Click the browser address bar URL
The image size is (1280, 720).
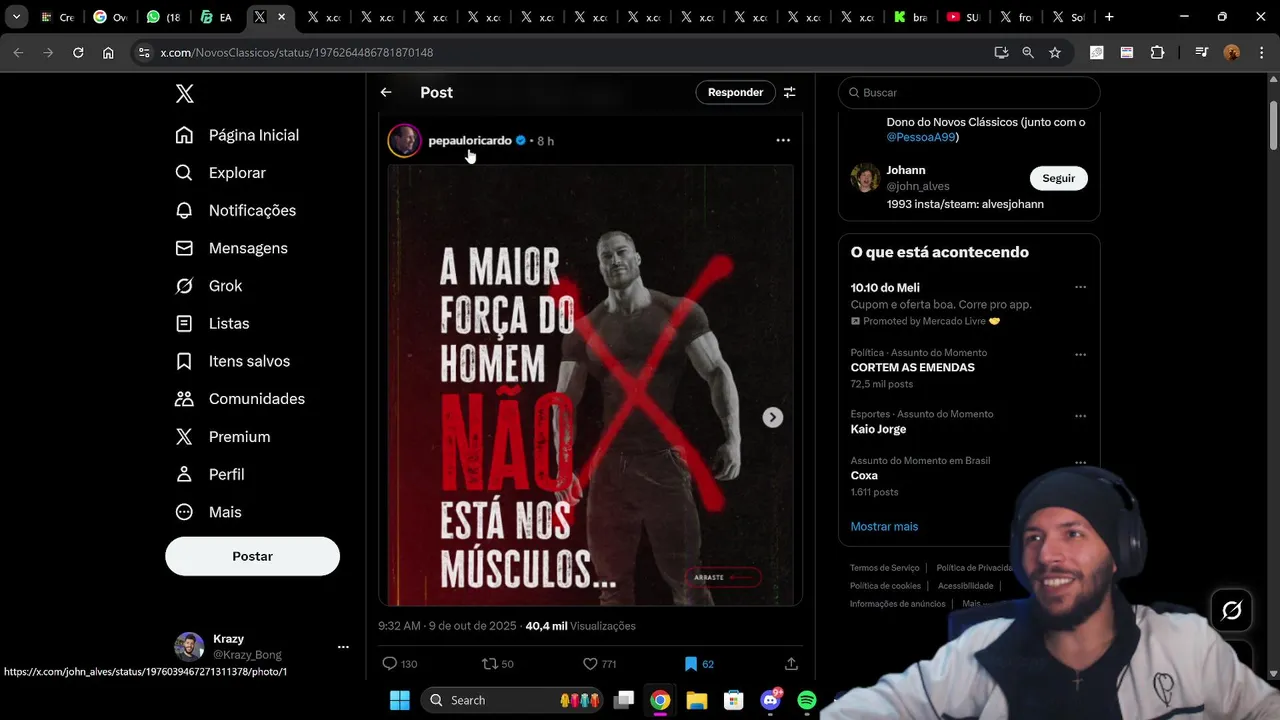click(297, 52)
